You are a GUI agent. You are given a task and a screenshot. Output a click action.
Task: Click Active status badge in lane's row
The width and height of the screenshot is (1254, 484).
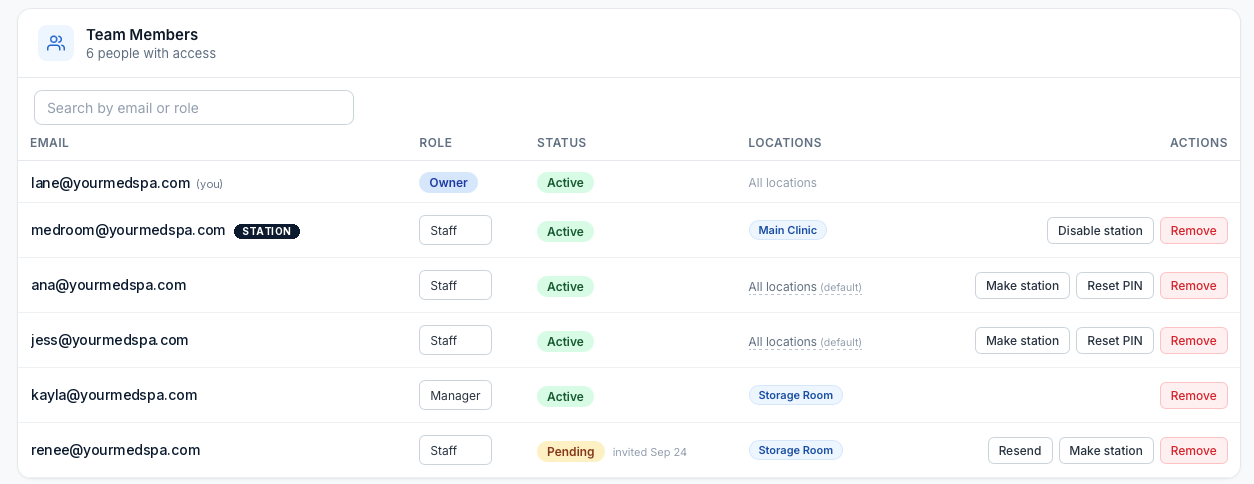pos(565,183)
